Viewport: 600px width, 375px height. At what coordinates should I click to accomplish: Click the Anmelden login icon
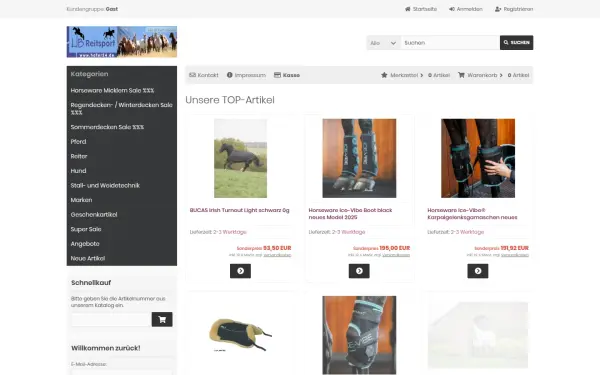(x=452, y=9)
